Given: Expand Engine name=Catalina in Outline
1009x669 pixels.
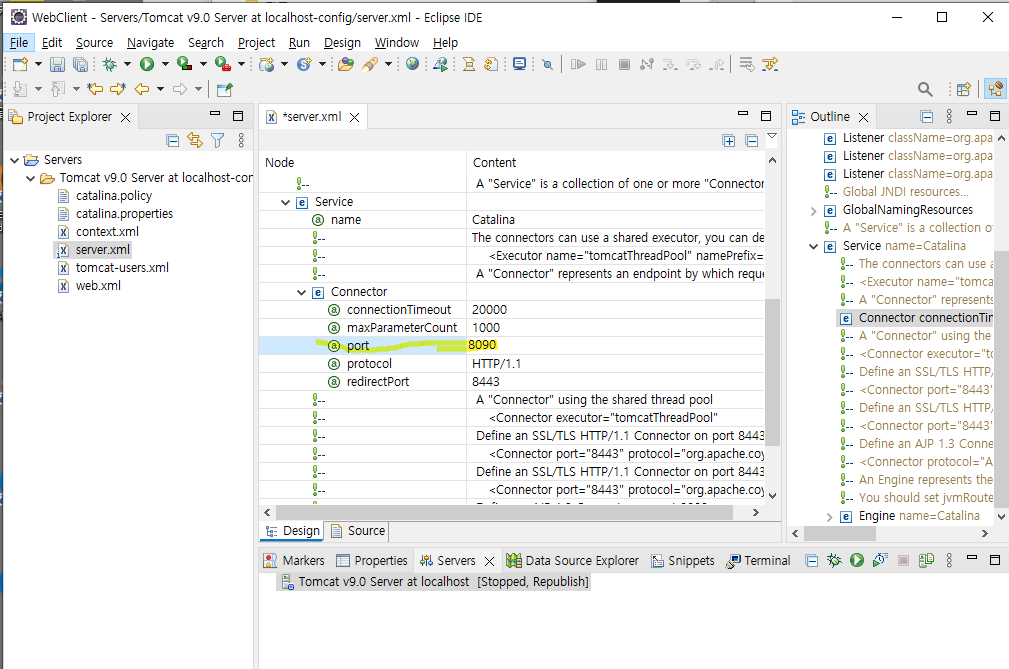Looking at the screenshot, I should pos(829,517).
